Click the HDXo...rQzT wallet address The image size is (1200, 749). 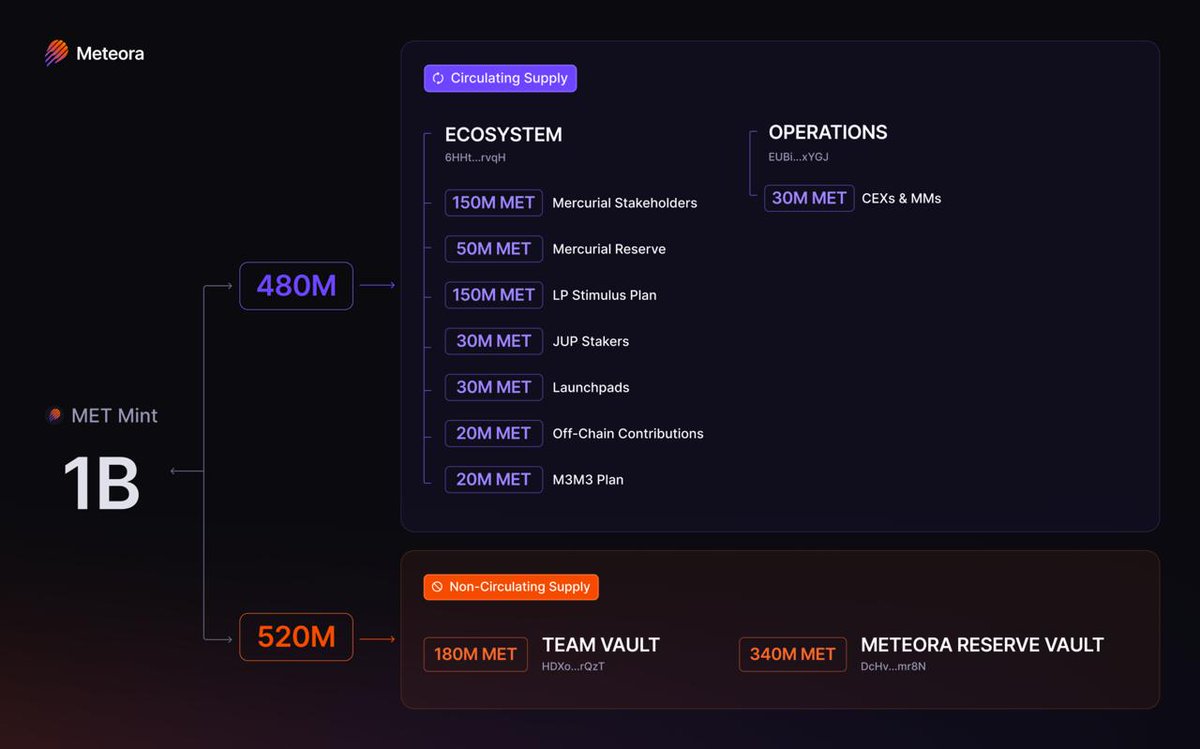573,667
